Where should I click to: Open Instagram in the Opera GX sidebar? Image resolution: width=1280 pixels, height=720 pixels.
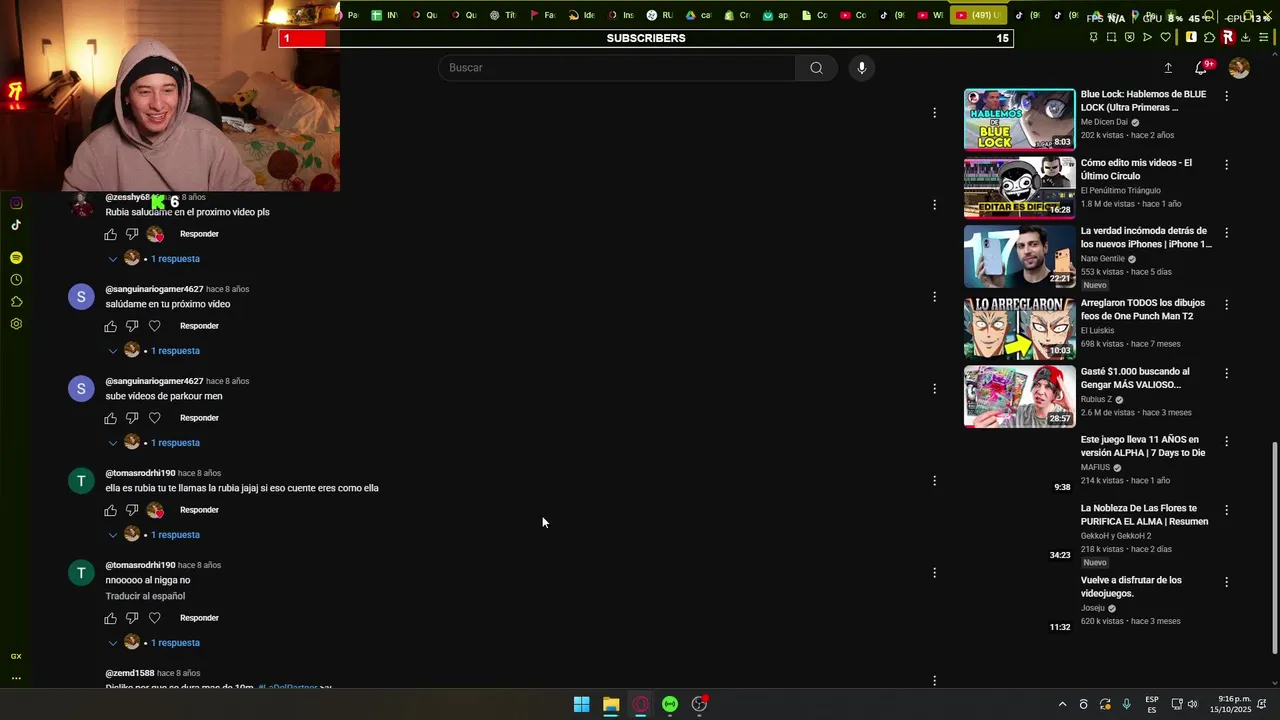pyautogui.click(x=16, y=203)
